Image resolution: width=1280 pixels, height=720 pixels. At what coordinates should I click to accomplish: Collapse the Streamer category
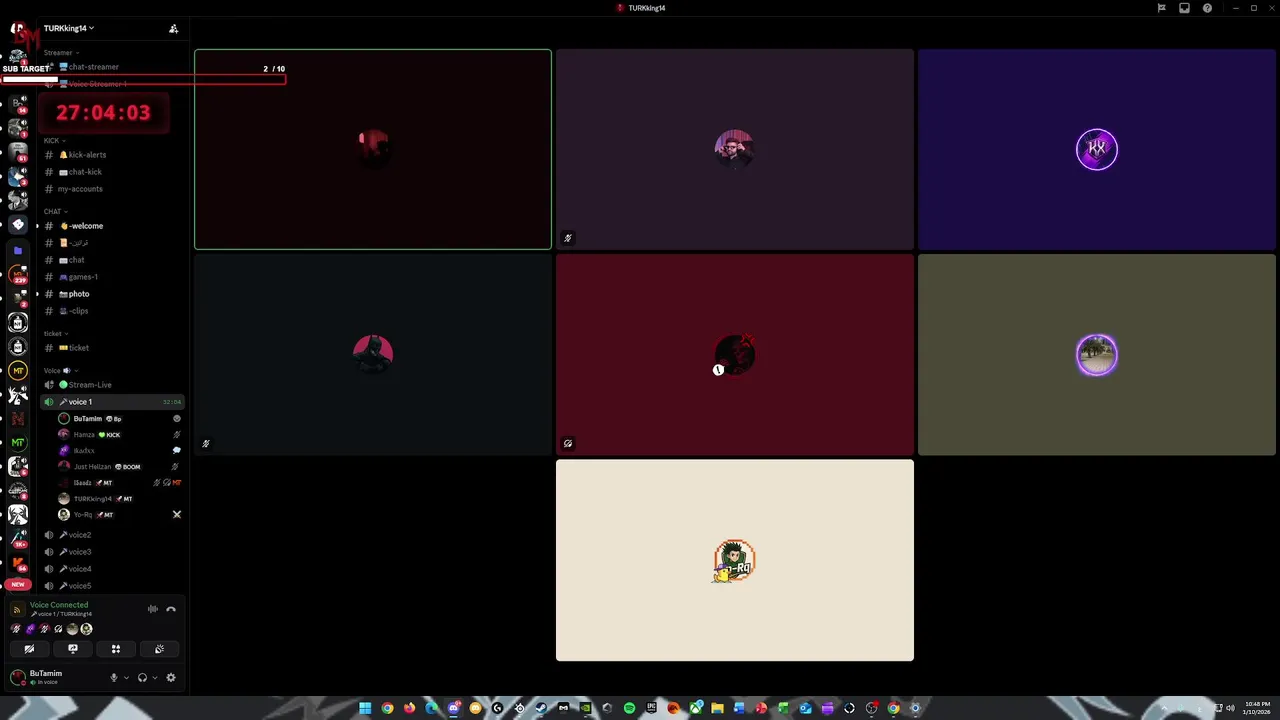point(61,52)
